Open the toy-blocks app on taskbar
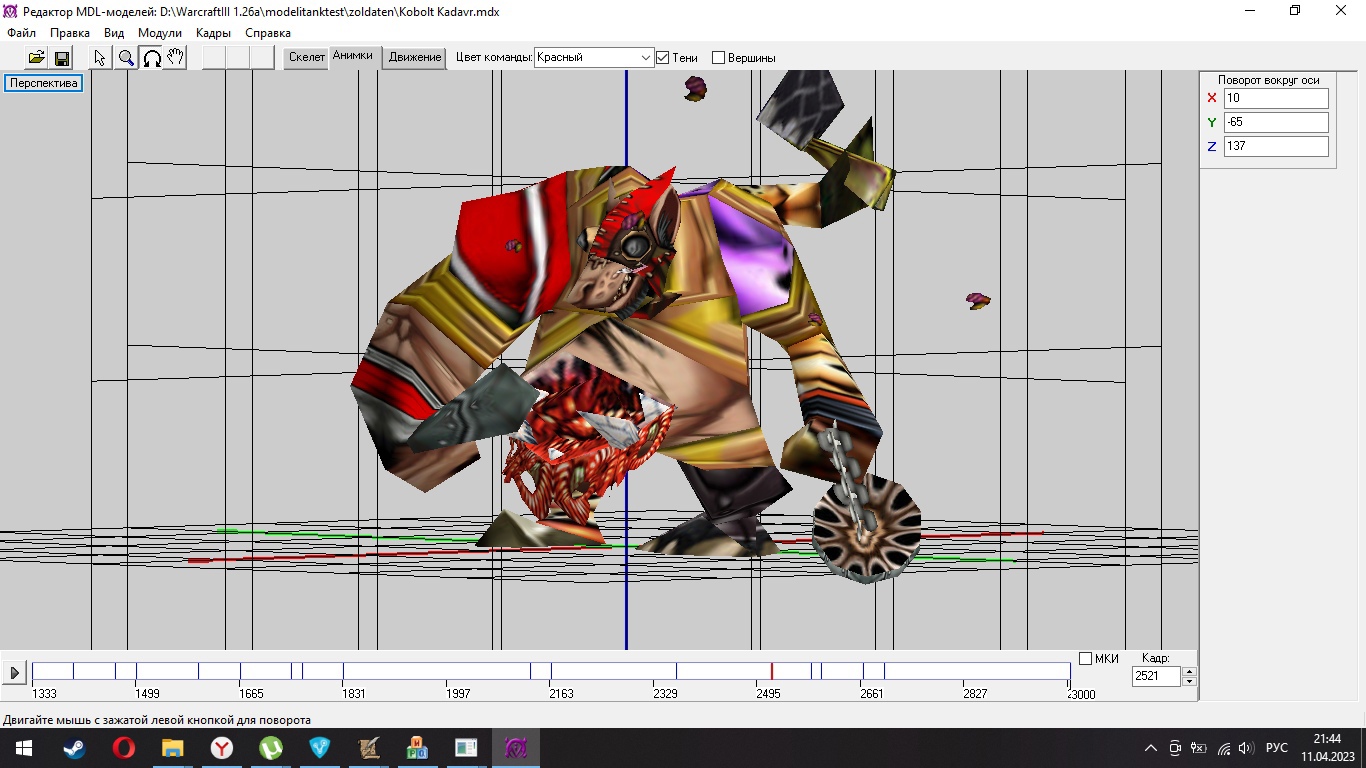Viewport: 1366px width, 768px height. [418, 748]
